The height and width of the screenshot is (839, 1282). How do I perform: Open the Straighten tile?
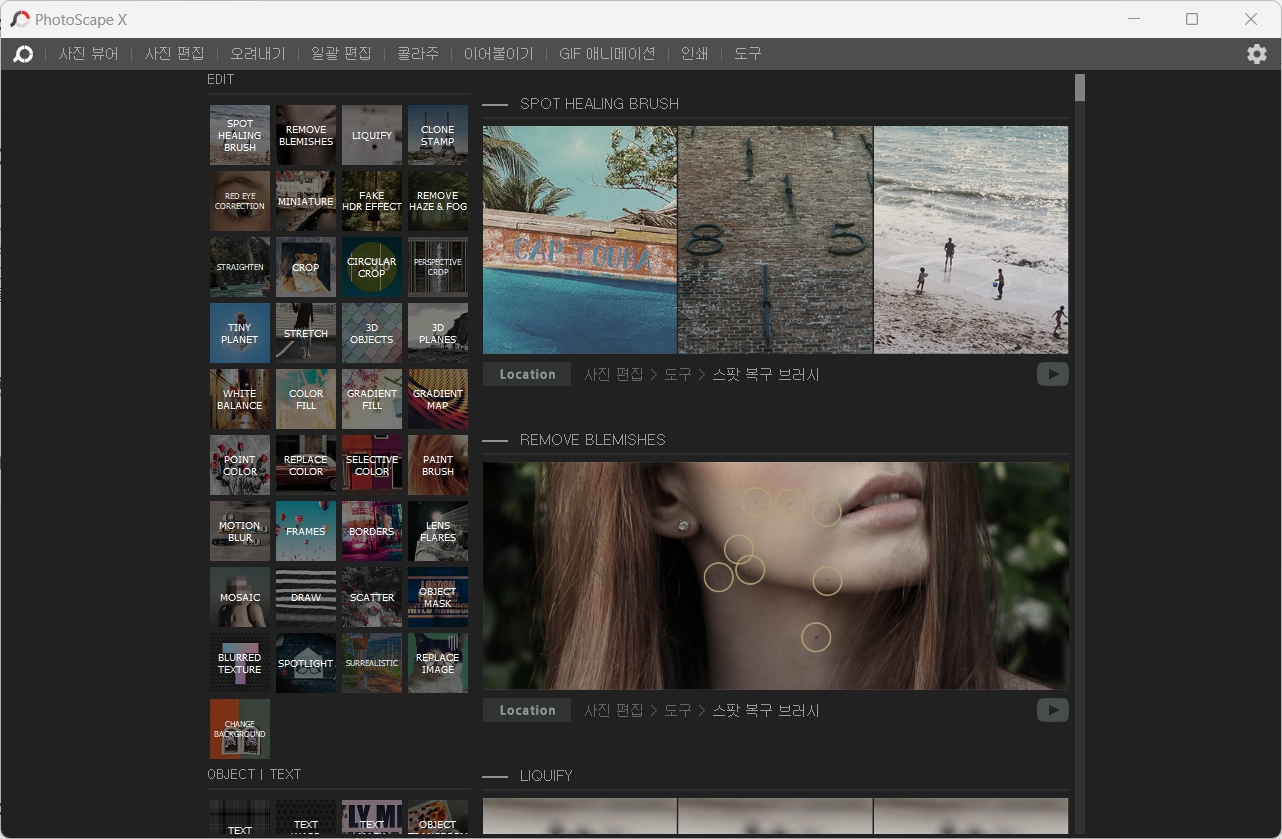pos(240,267)
